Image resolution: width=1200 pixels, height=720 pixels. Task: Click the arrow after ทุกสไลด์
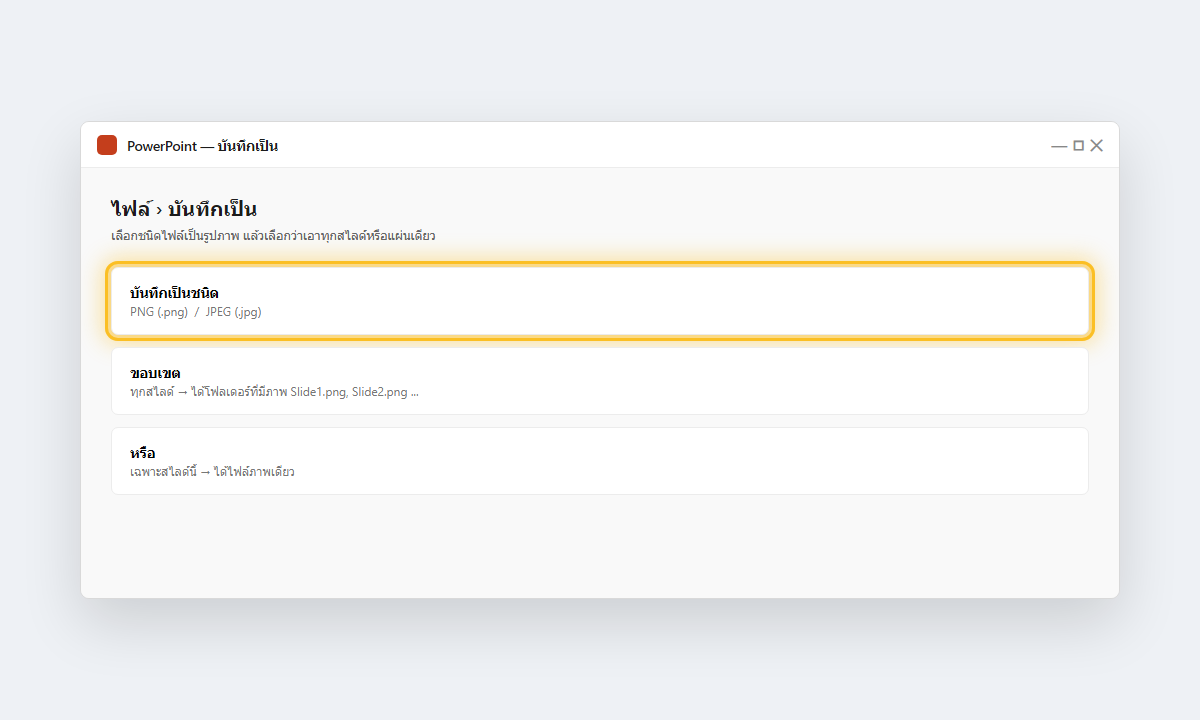point(183,392)
